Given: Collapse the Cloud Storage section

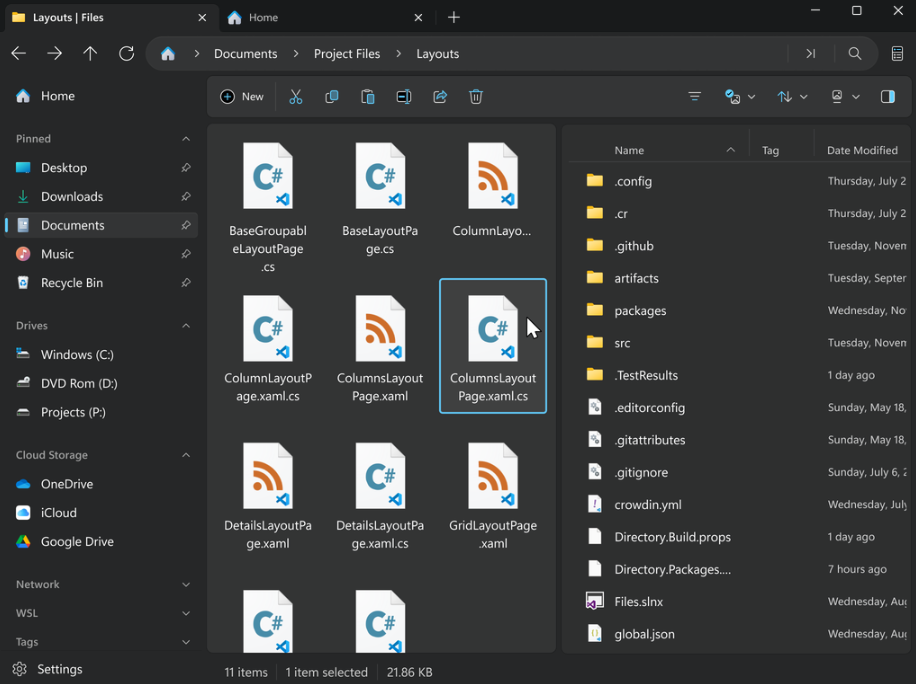Looking at the screenshot, I should point(186,455).
